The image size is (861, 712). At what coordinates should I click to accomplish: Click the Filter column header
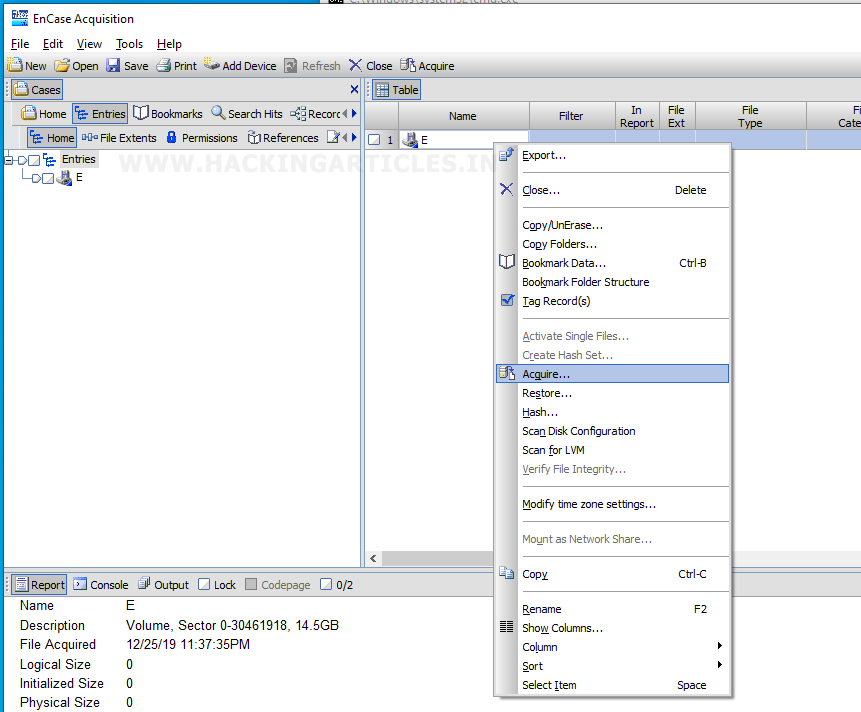click(571, 116)
